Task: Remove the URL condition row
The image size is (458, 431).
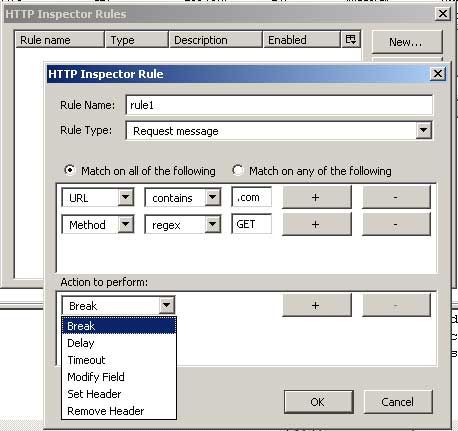Action: point(396,197)
